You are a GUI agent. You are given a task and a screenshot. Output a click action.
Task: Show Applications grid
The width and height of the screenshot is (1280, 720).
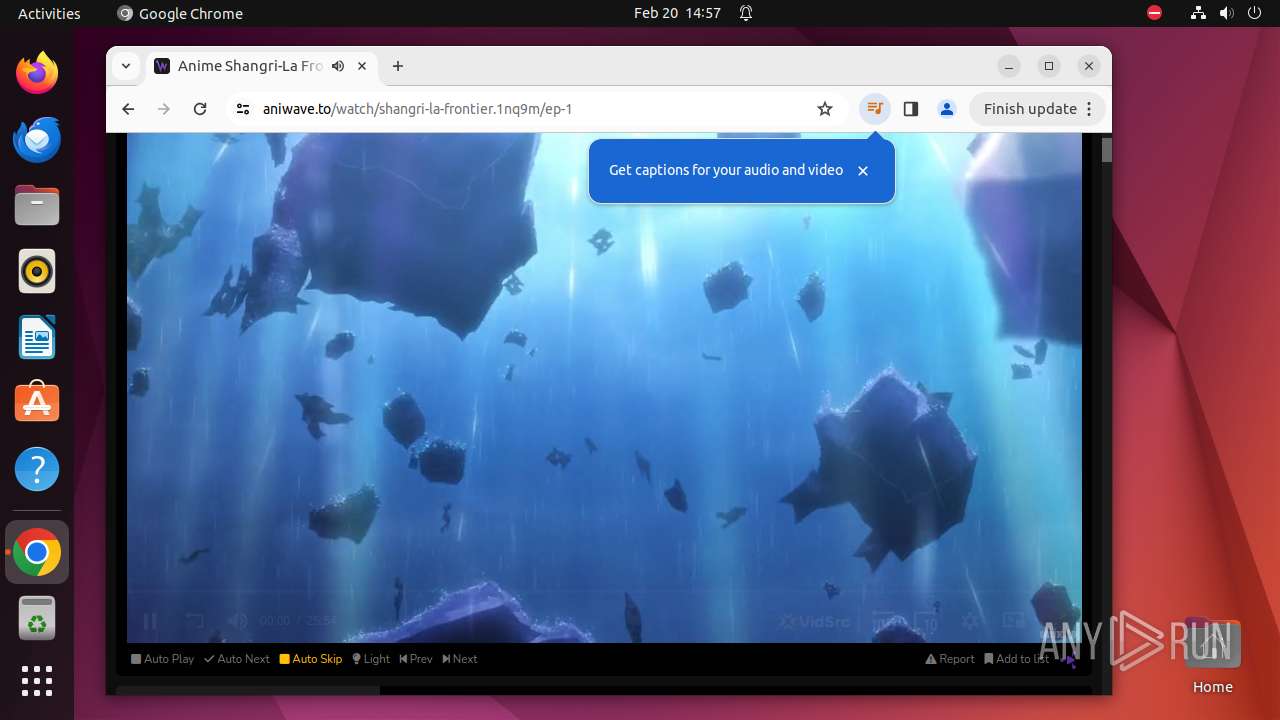coord(37,681)
